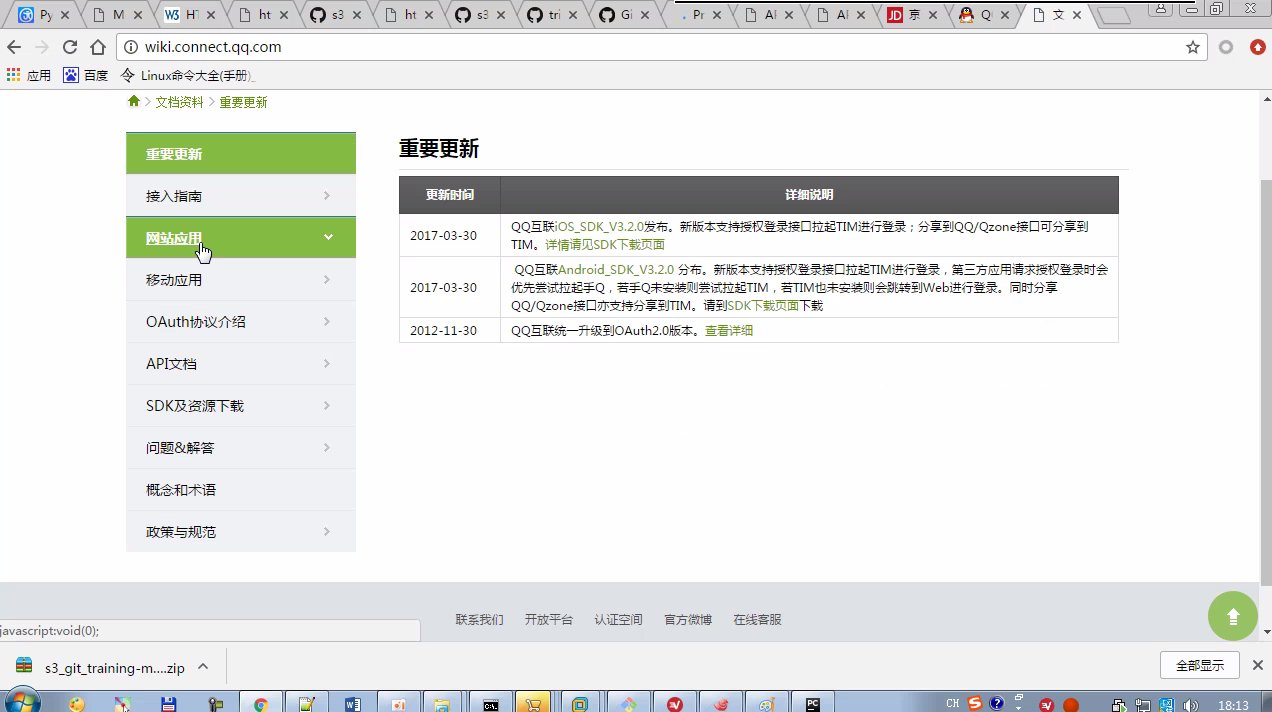
Task: Click the home icon in breadcrumb
Action: click(x=134, y=102)
